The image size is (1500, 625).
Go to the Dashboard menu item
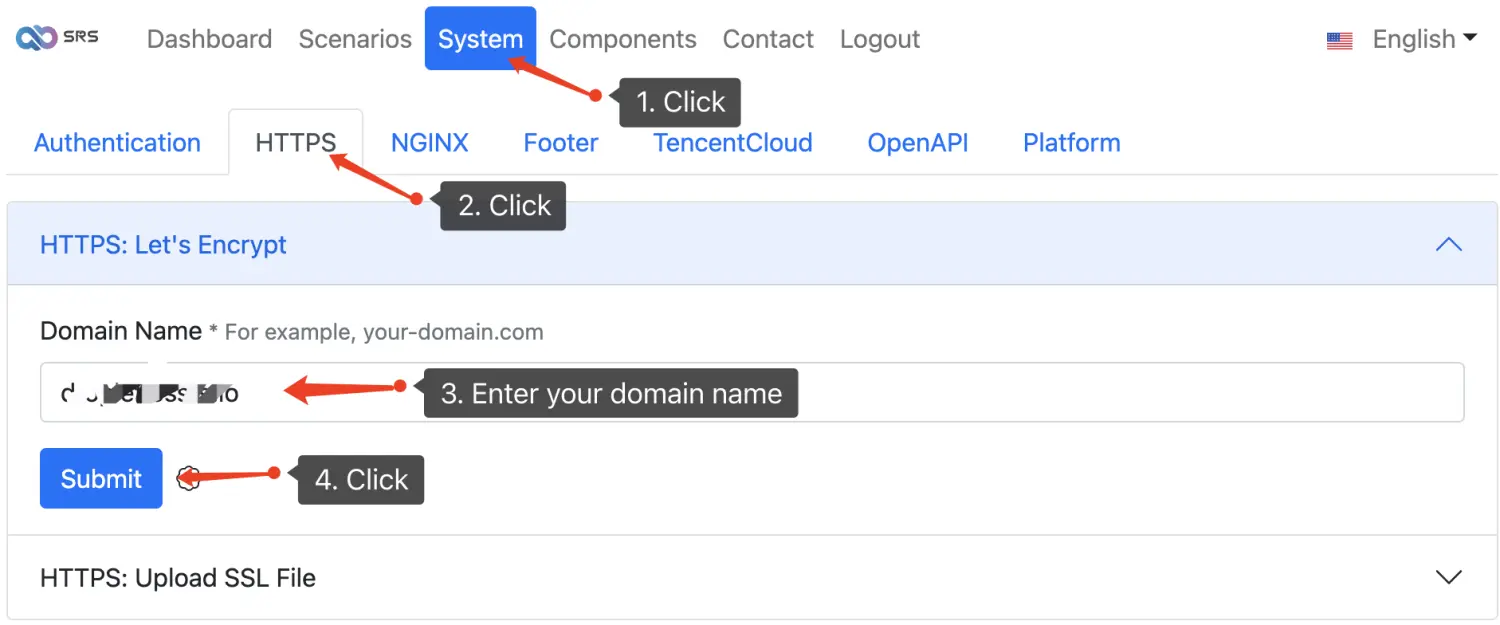(209, 39)
